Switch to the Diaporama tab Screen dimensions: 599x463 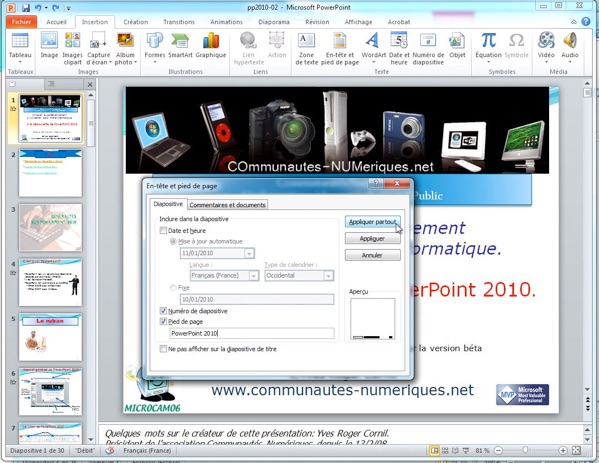tap(274, 22)
